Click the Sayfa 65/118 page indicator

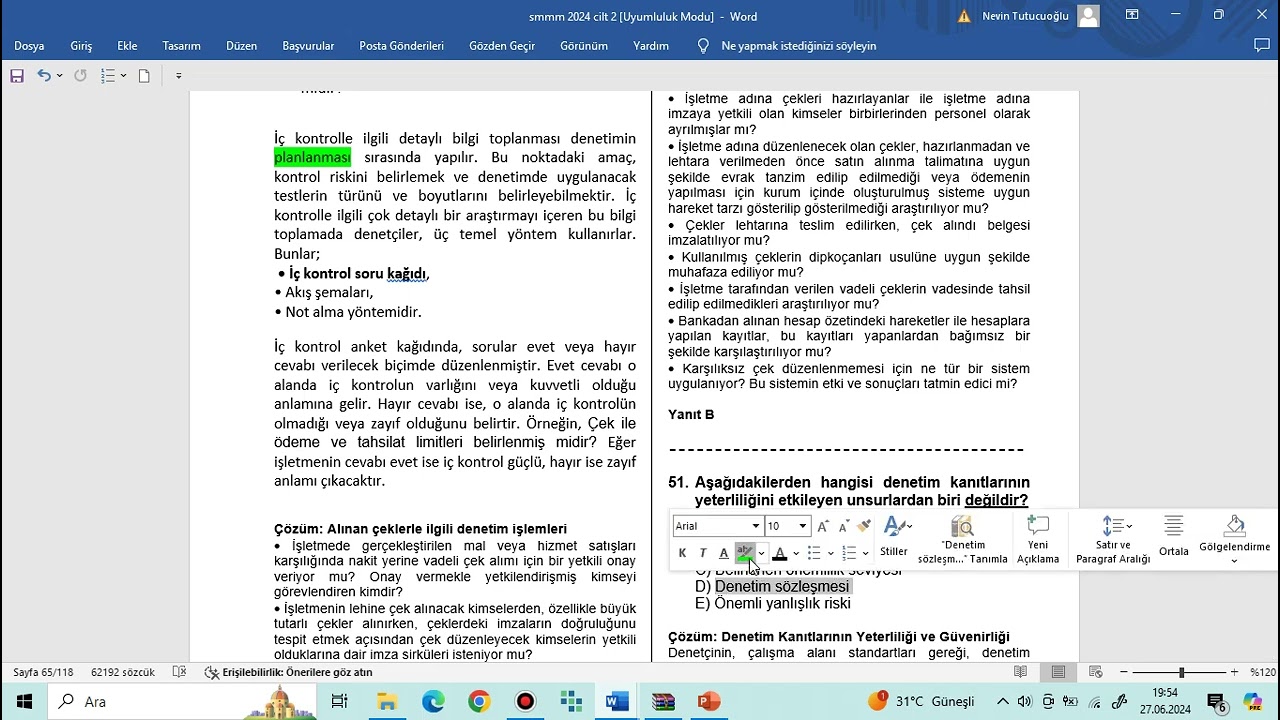[x=44, y=672]
